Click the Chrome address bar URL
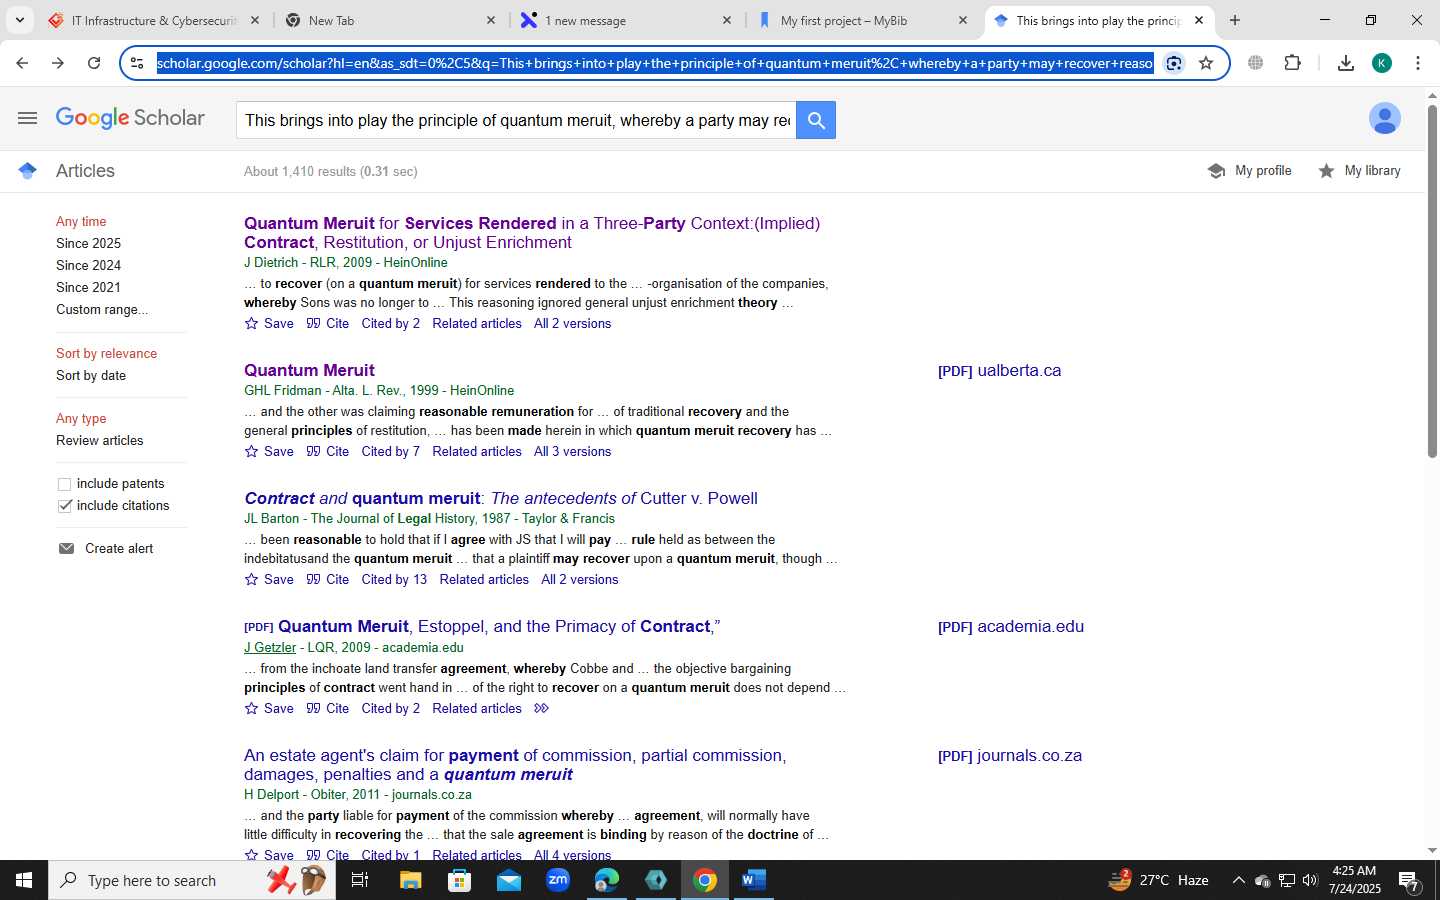 pyautogui.click(x=655, y=63)
